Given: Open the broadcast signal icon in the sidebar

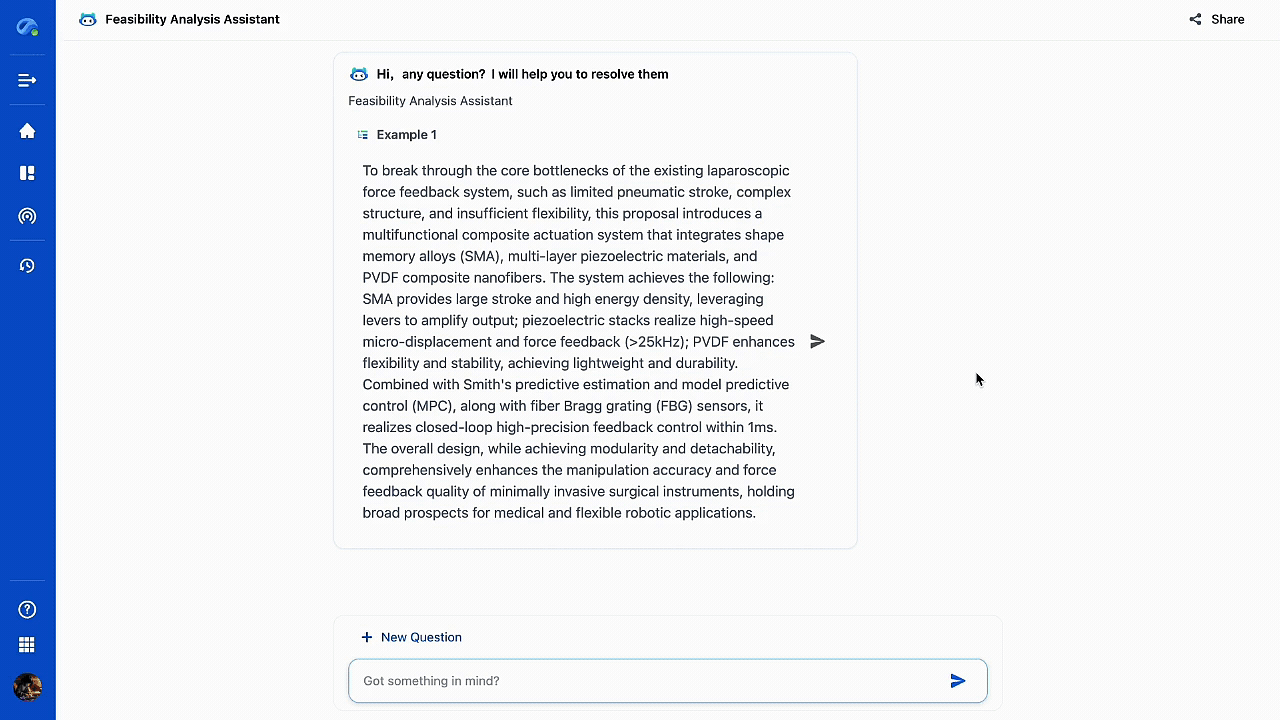Looking at the screenshot, I should tap(27, 216).
